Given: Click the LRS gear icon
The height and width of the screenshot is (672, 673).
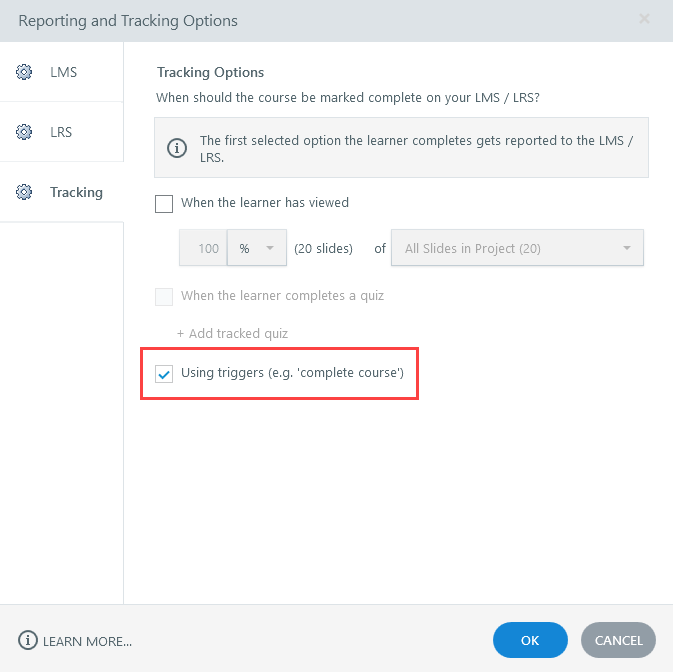Looking at the screenshot, I should (x=24, y=132).
